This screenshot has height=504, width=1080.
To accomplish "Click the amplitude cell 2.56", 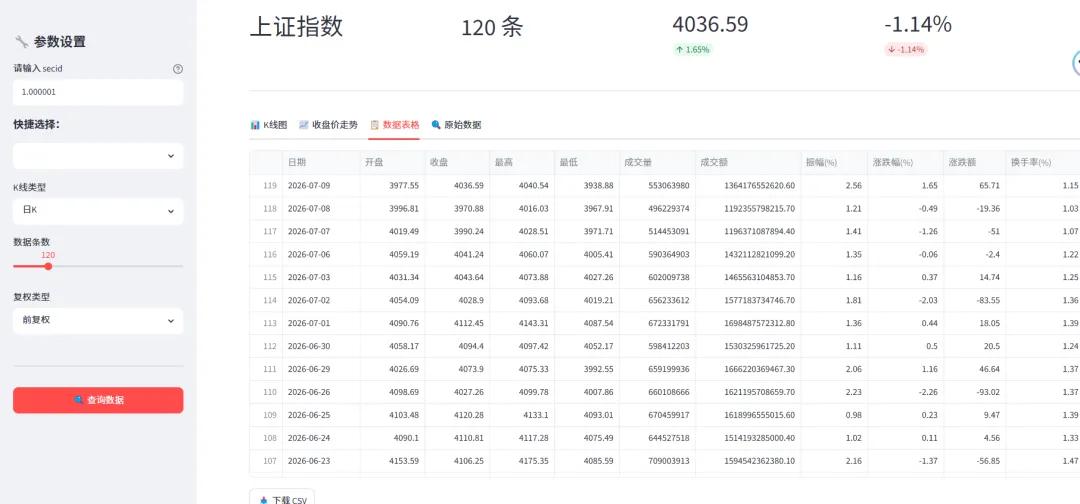I will tap(834, 186).
